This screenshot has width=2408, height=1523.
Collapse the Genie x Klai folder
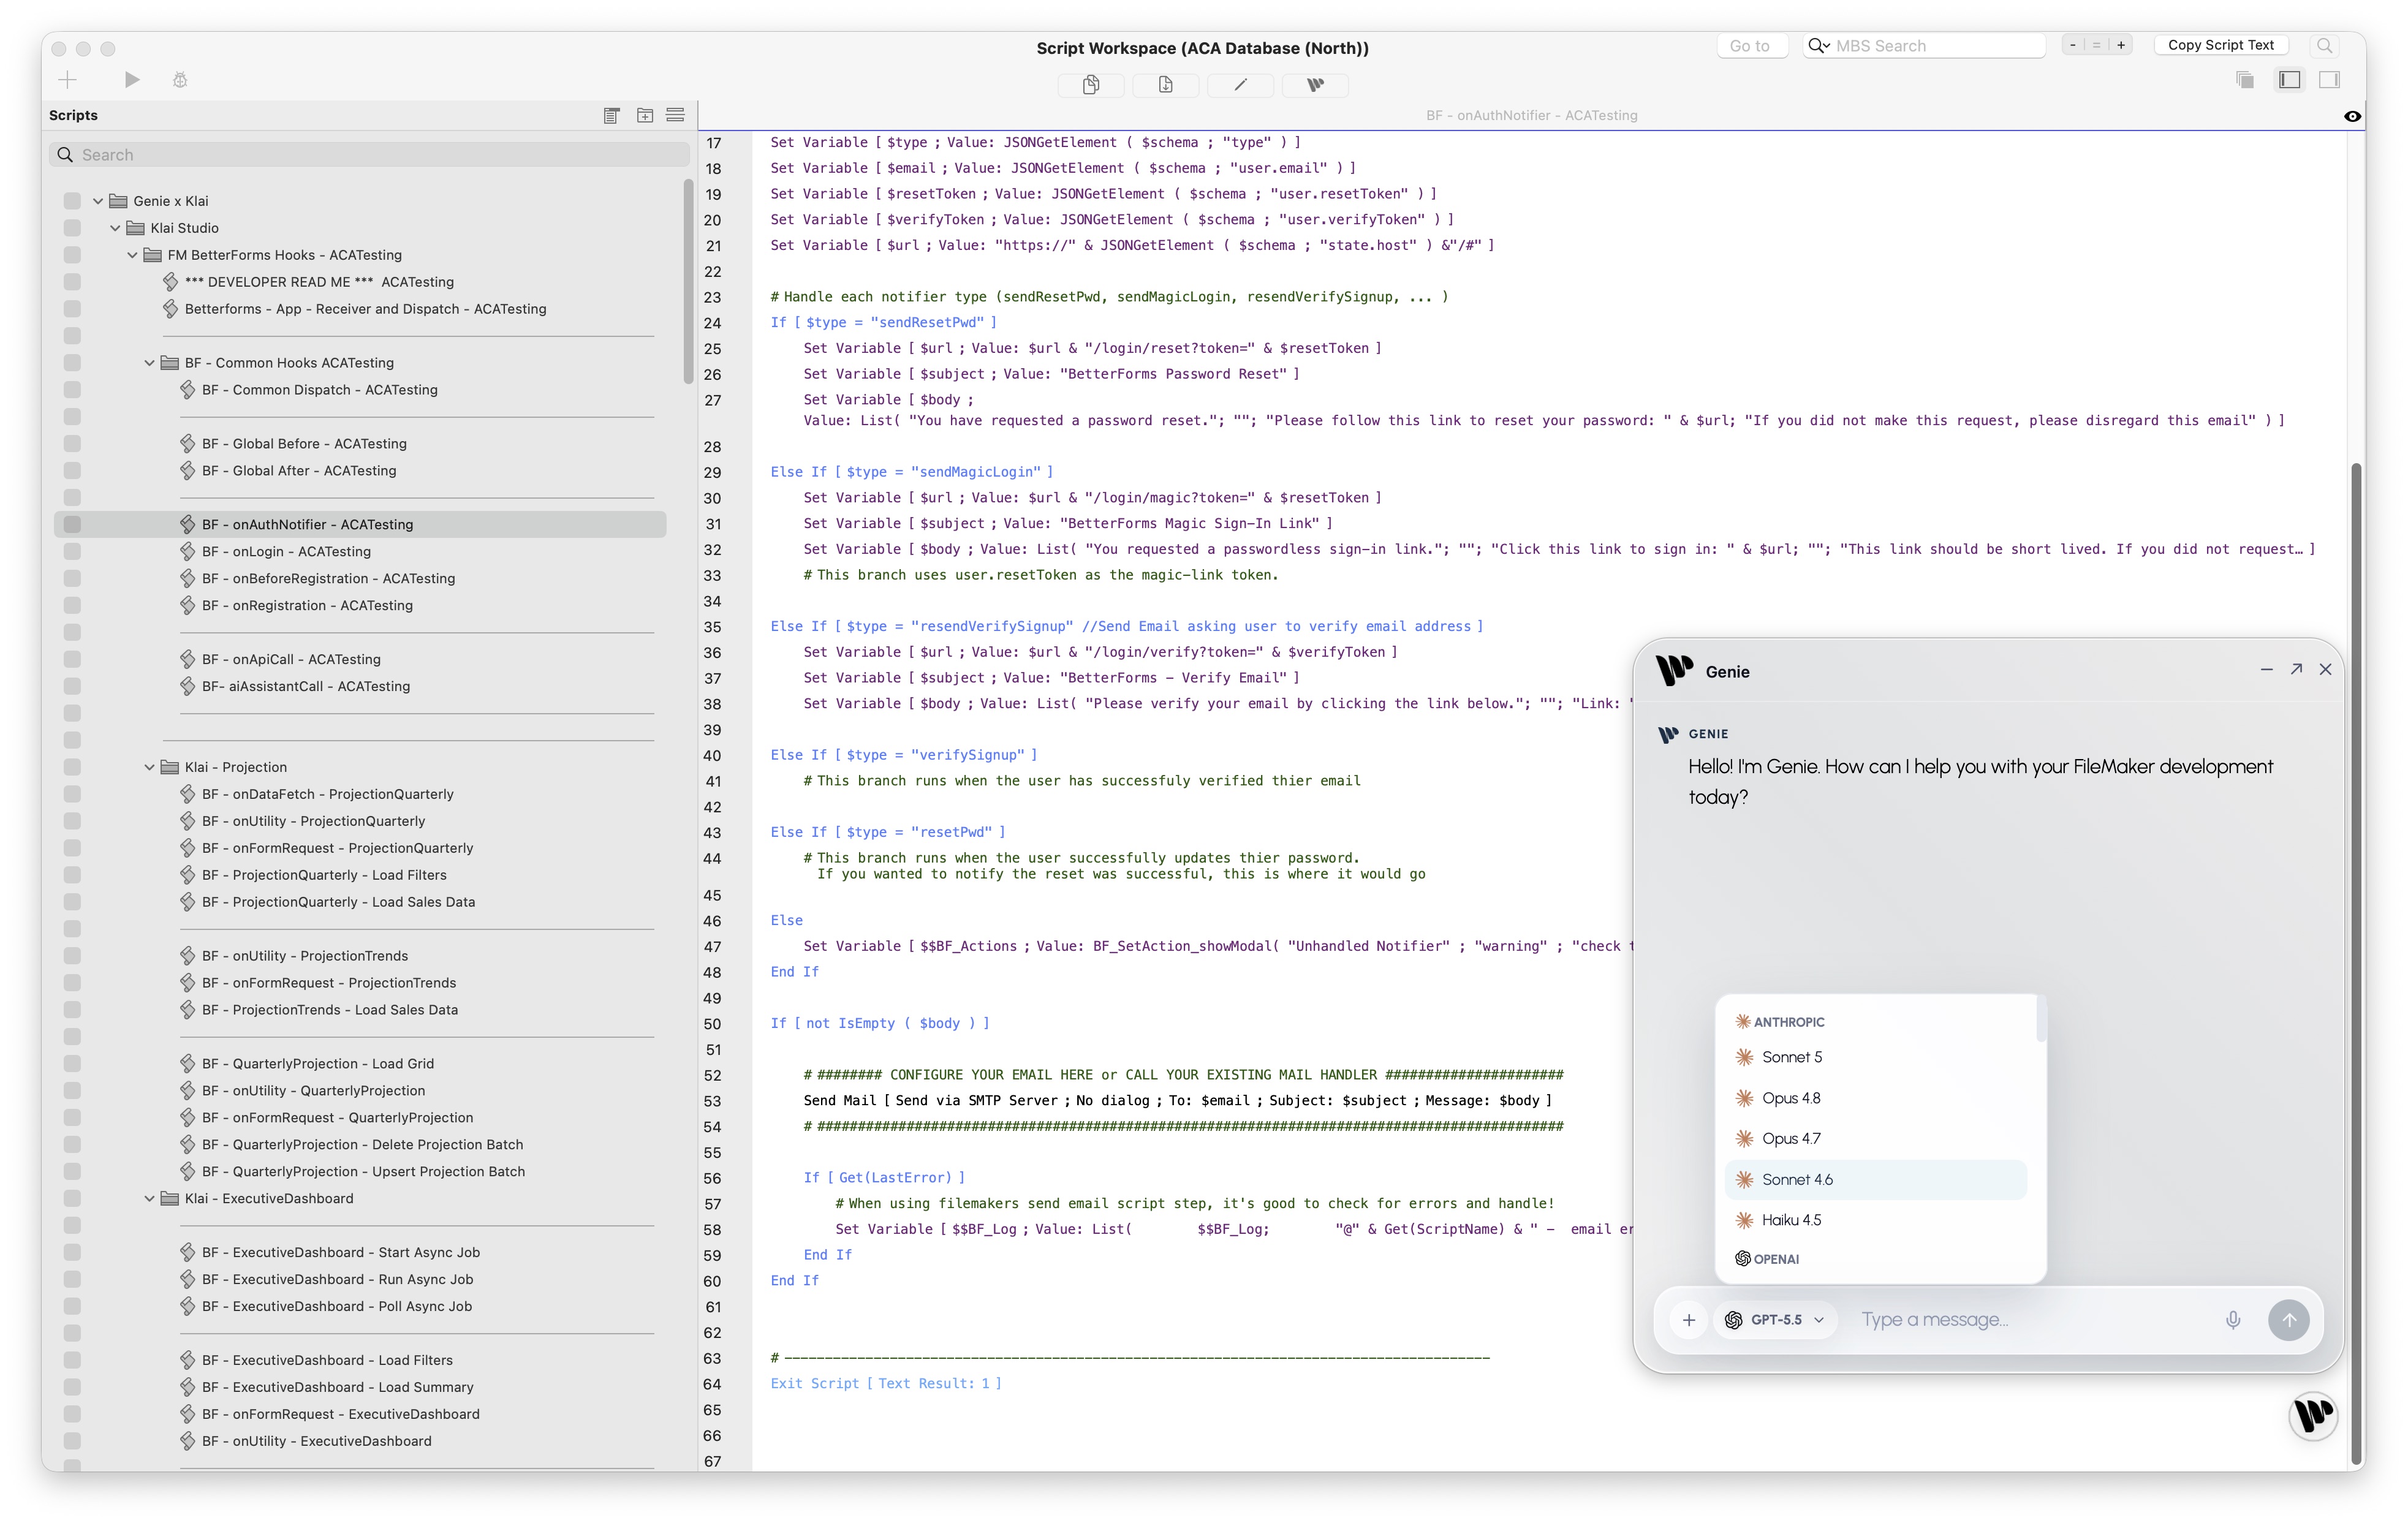pyautogui.click(x=98, y=201)
